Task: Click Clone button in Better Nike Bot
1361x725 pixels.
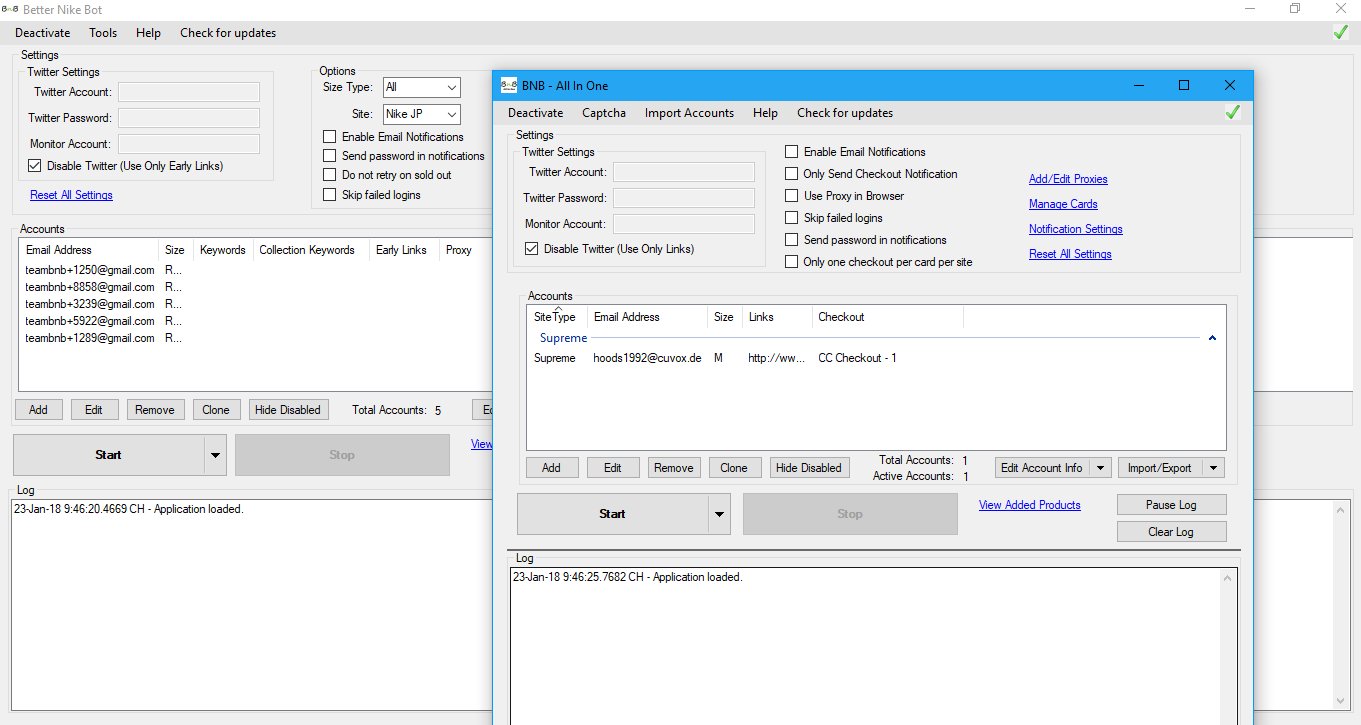Action: [216, 410]
